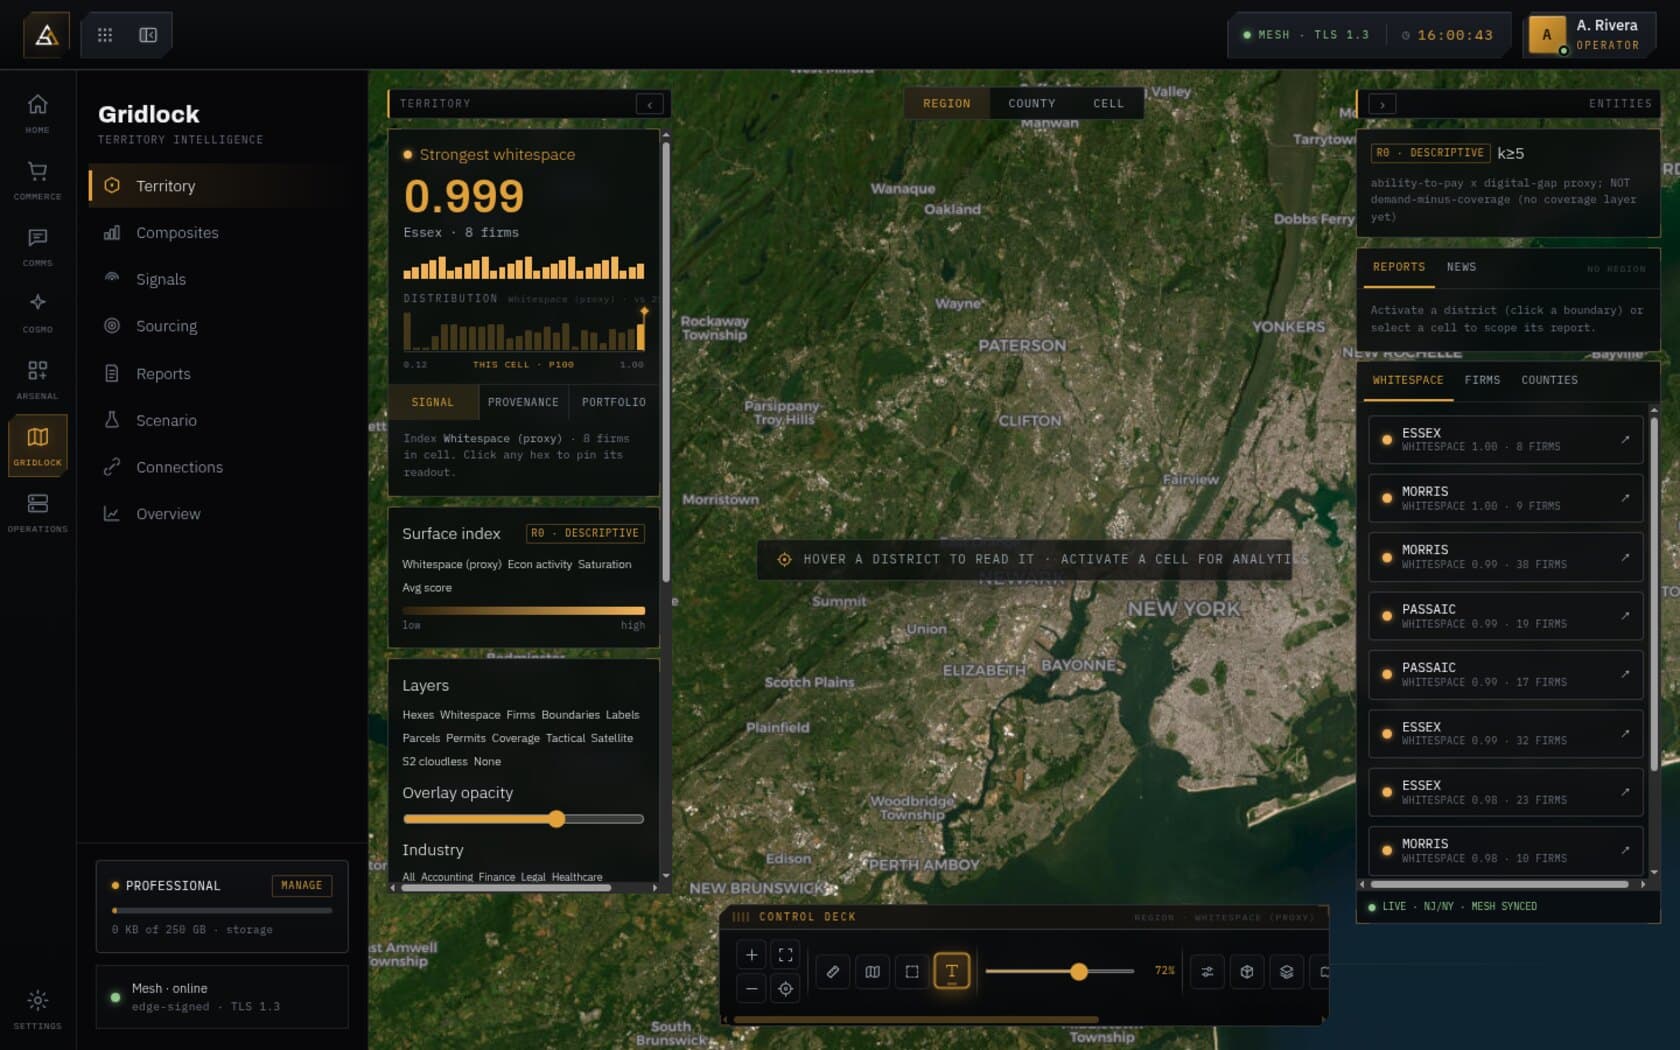Filter industry by Healthcare
This screenshot has height=1050, width=1680.
point(577,877)
